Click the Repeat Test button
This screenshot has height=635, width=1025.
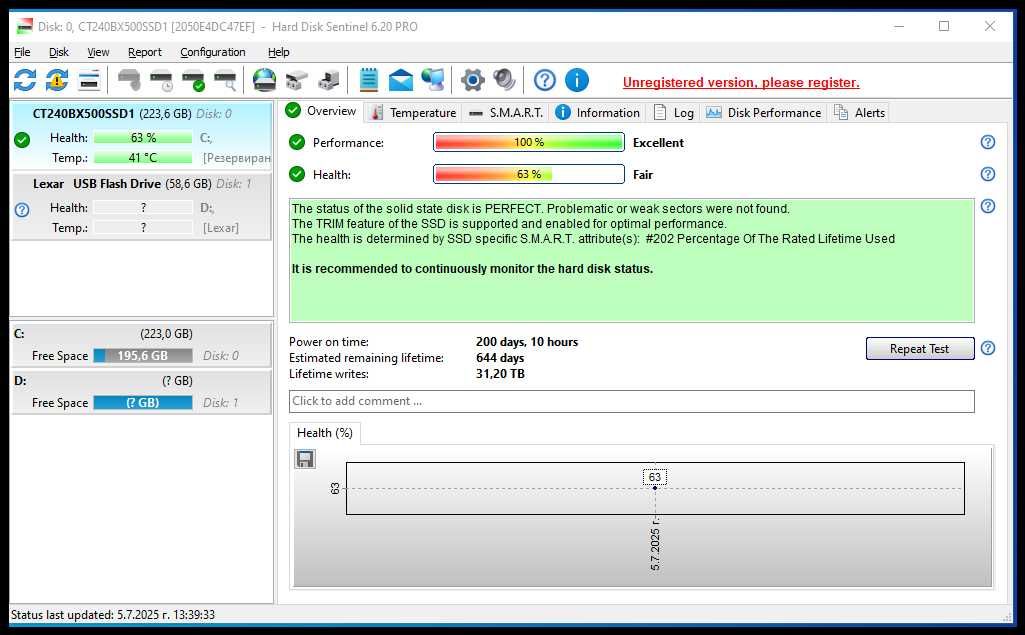coord(919,349)
